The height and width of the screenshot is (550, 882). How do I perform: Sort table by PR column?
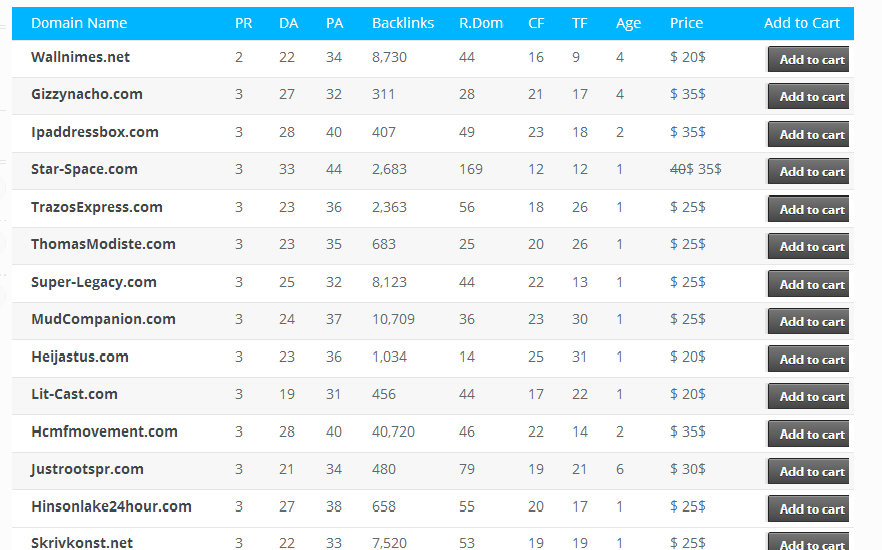pos(244,23)
